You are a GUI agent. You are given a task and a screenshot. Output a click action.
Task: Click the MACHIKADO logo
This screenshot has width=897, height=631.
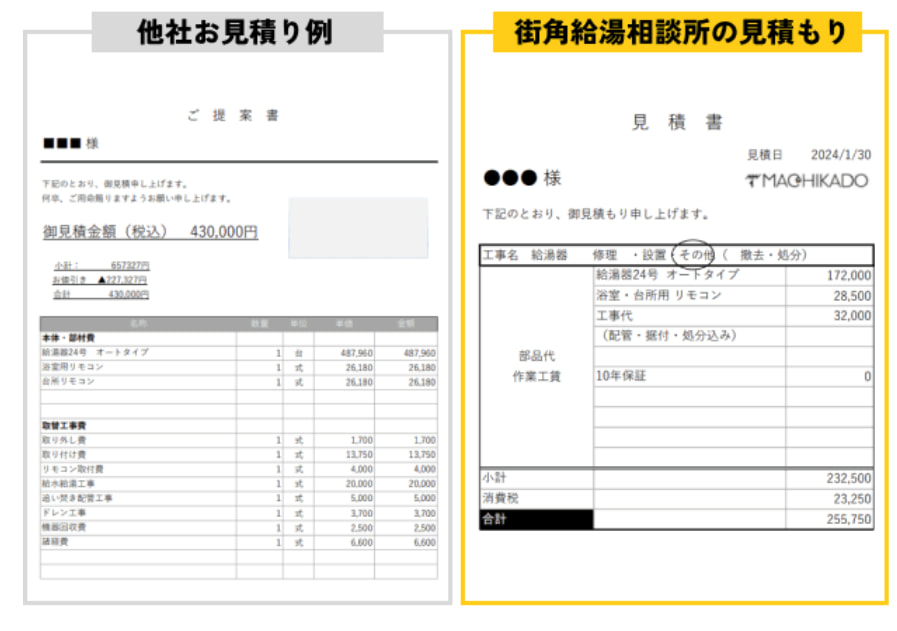point(806,181)
